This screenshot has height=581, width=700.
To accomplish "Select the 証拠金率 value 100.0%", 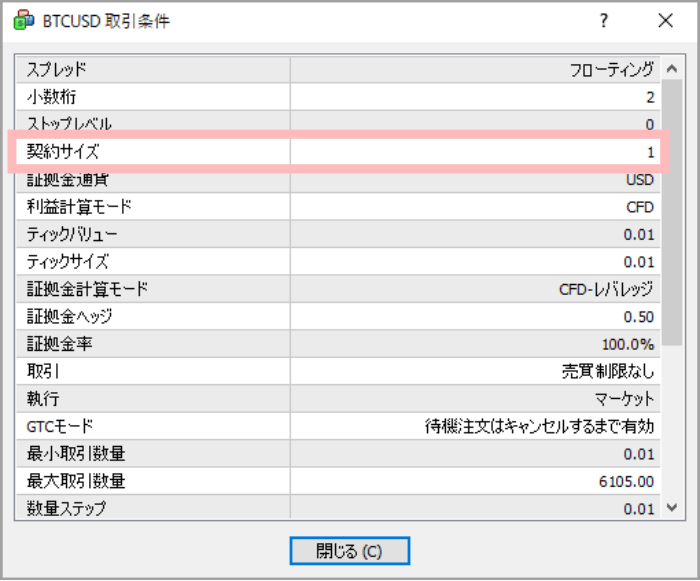I will coord(627,344).
